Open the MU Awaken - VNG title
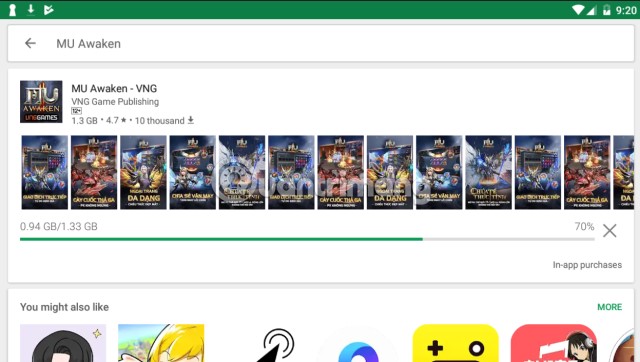 tap(114, 89)
